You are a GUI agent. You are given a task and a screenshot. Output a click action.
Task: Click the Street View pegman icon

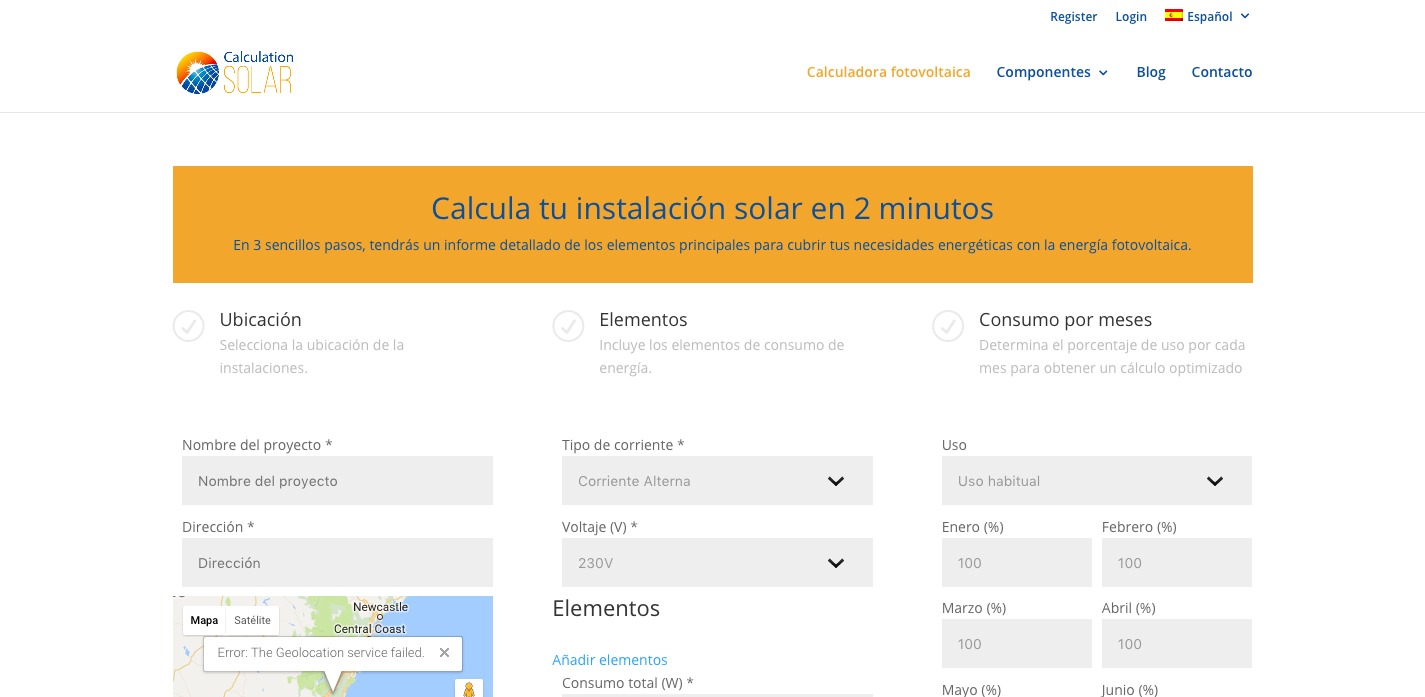click(x=469, y=689)
